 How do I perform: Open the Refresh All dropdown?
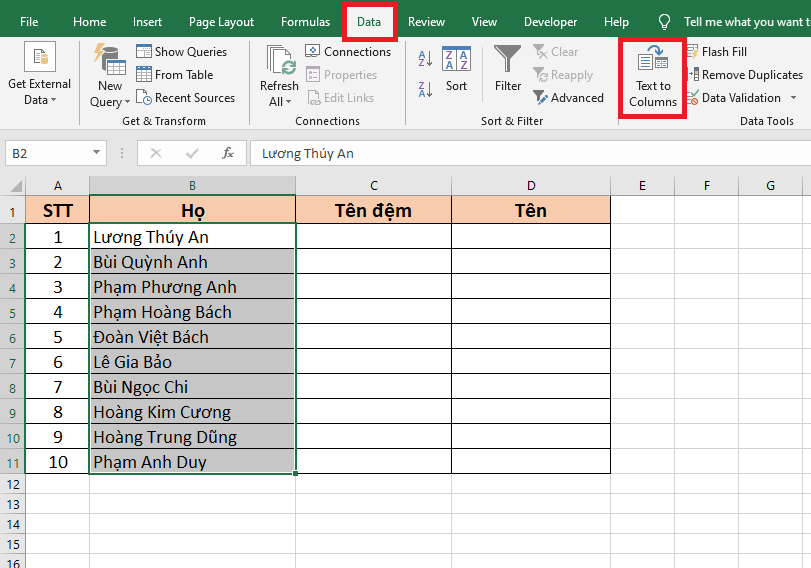[x=279, y=102]
